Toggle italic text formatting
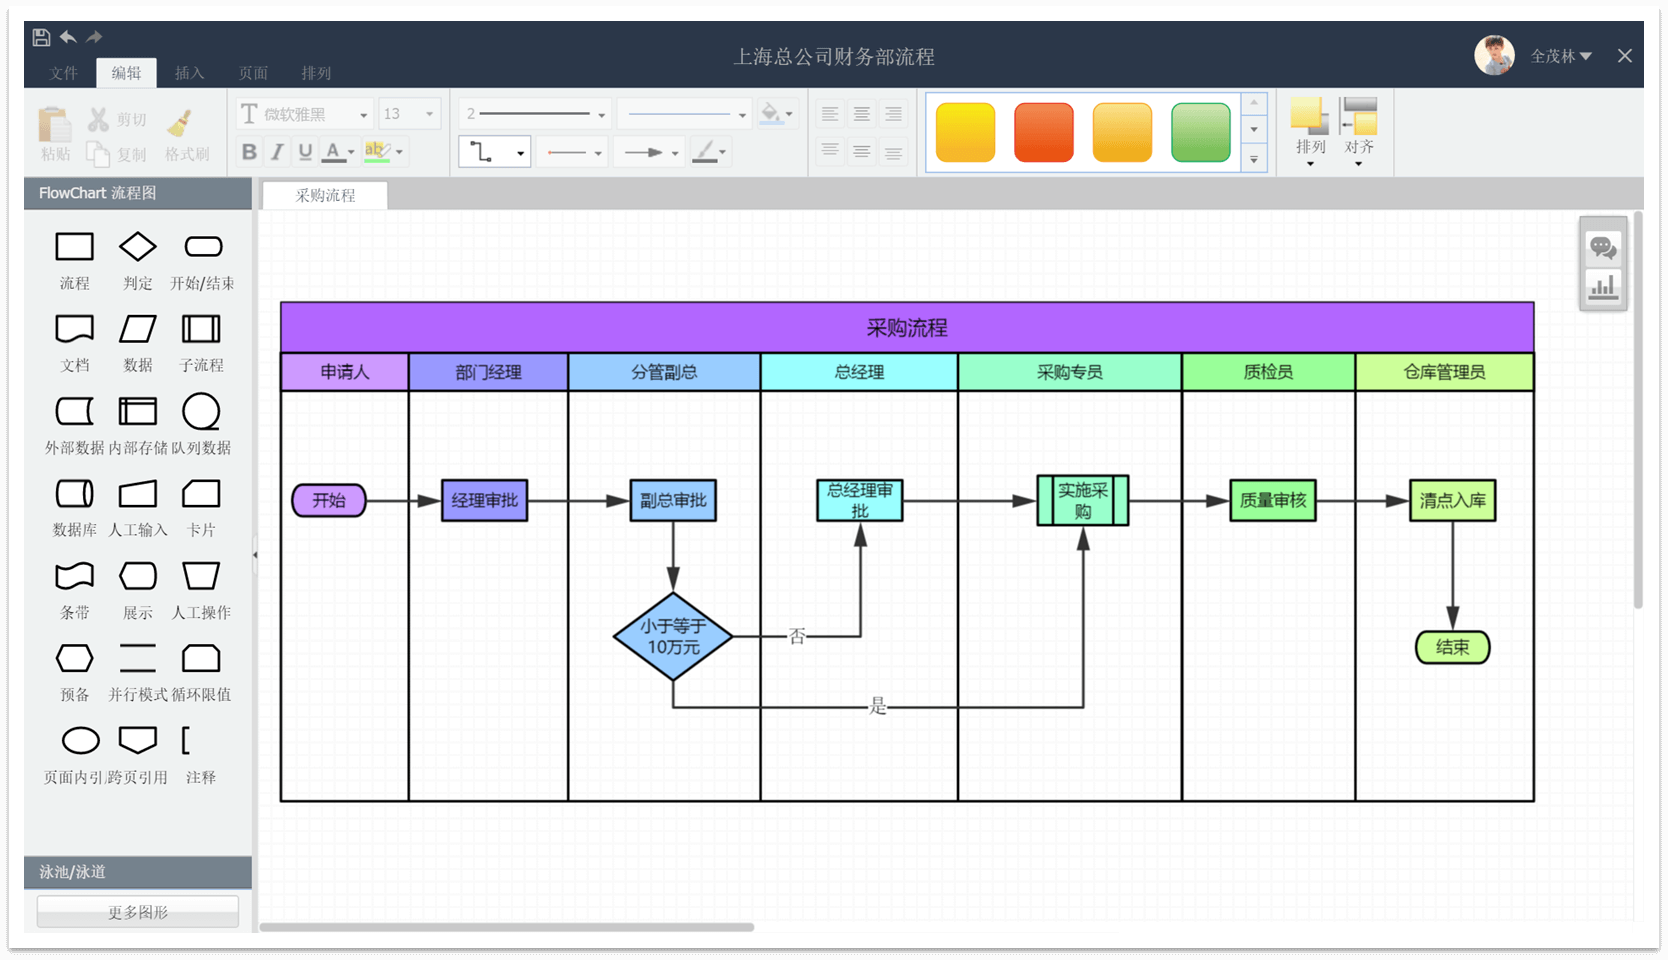Screen dimensions: 1668x960 (x=277, y=151)
